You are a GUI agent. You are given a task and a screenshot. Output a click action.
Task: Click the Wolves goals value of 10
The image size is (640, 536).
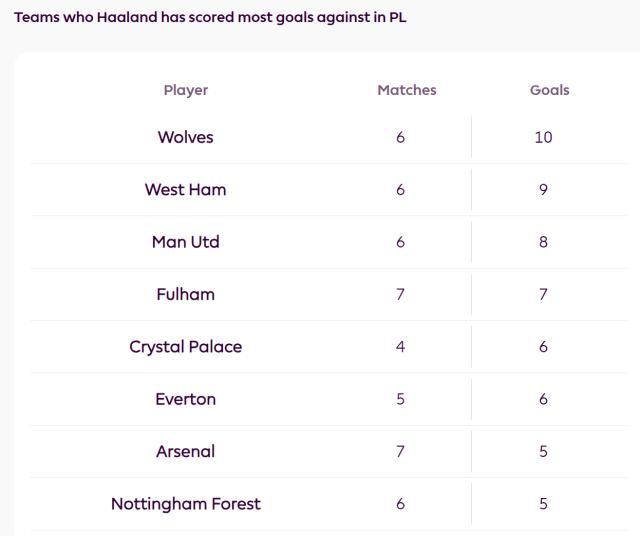[543, 137]
